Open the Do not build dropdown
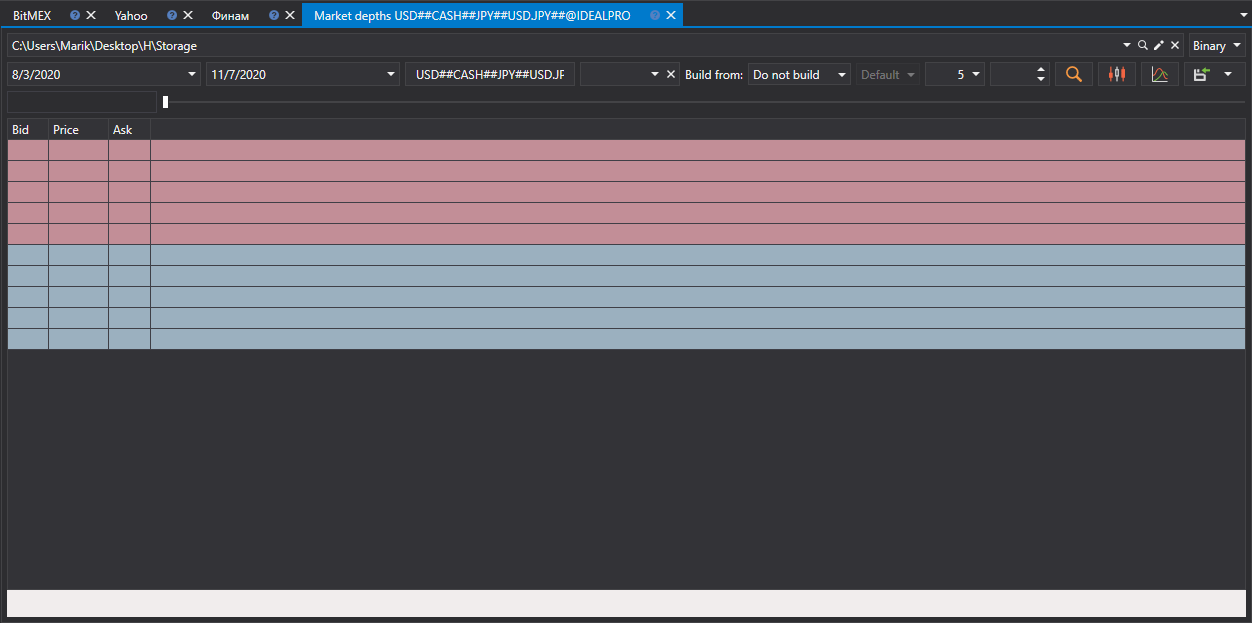The height and width of the screenshot is (623, 1252). click(x=799, y=75)
